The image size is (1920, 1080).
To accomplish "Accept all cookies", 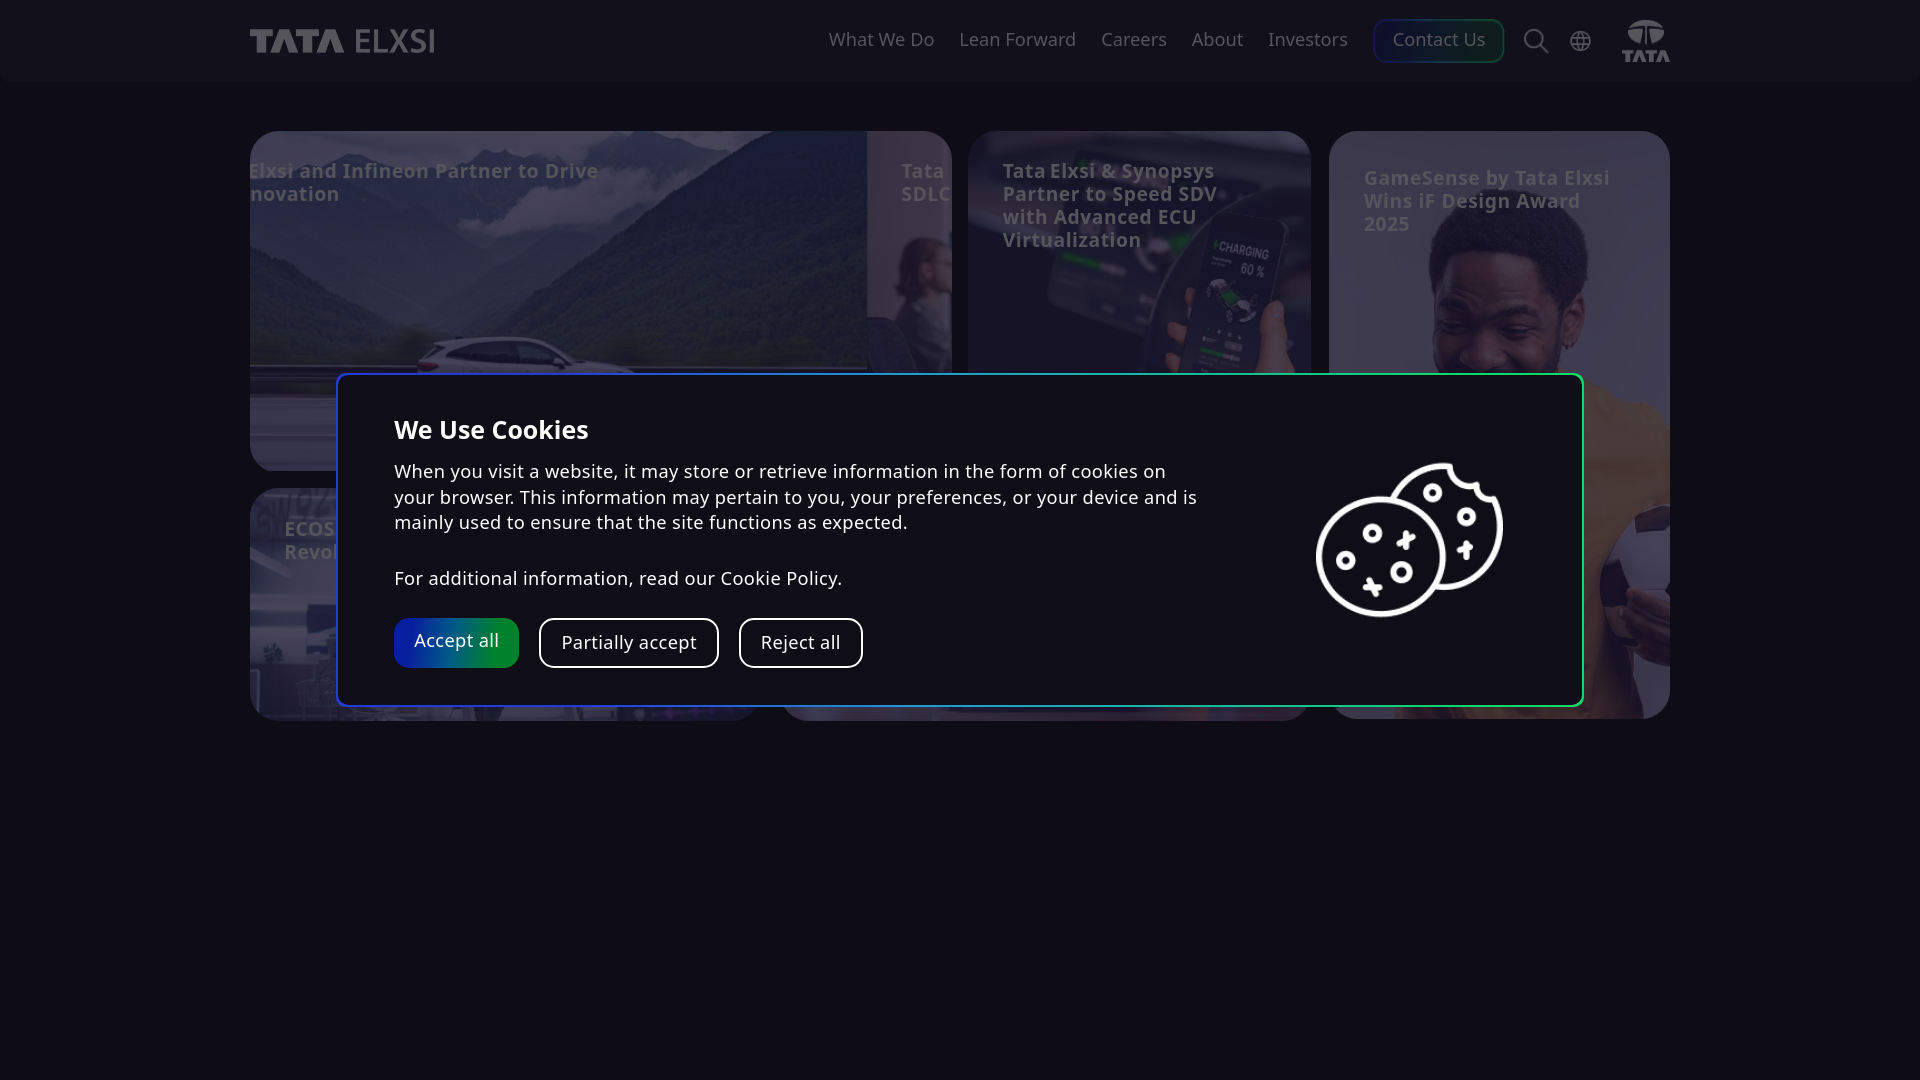I will point(456,642).
